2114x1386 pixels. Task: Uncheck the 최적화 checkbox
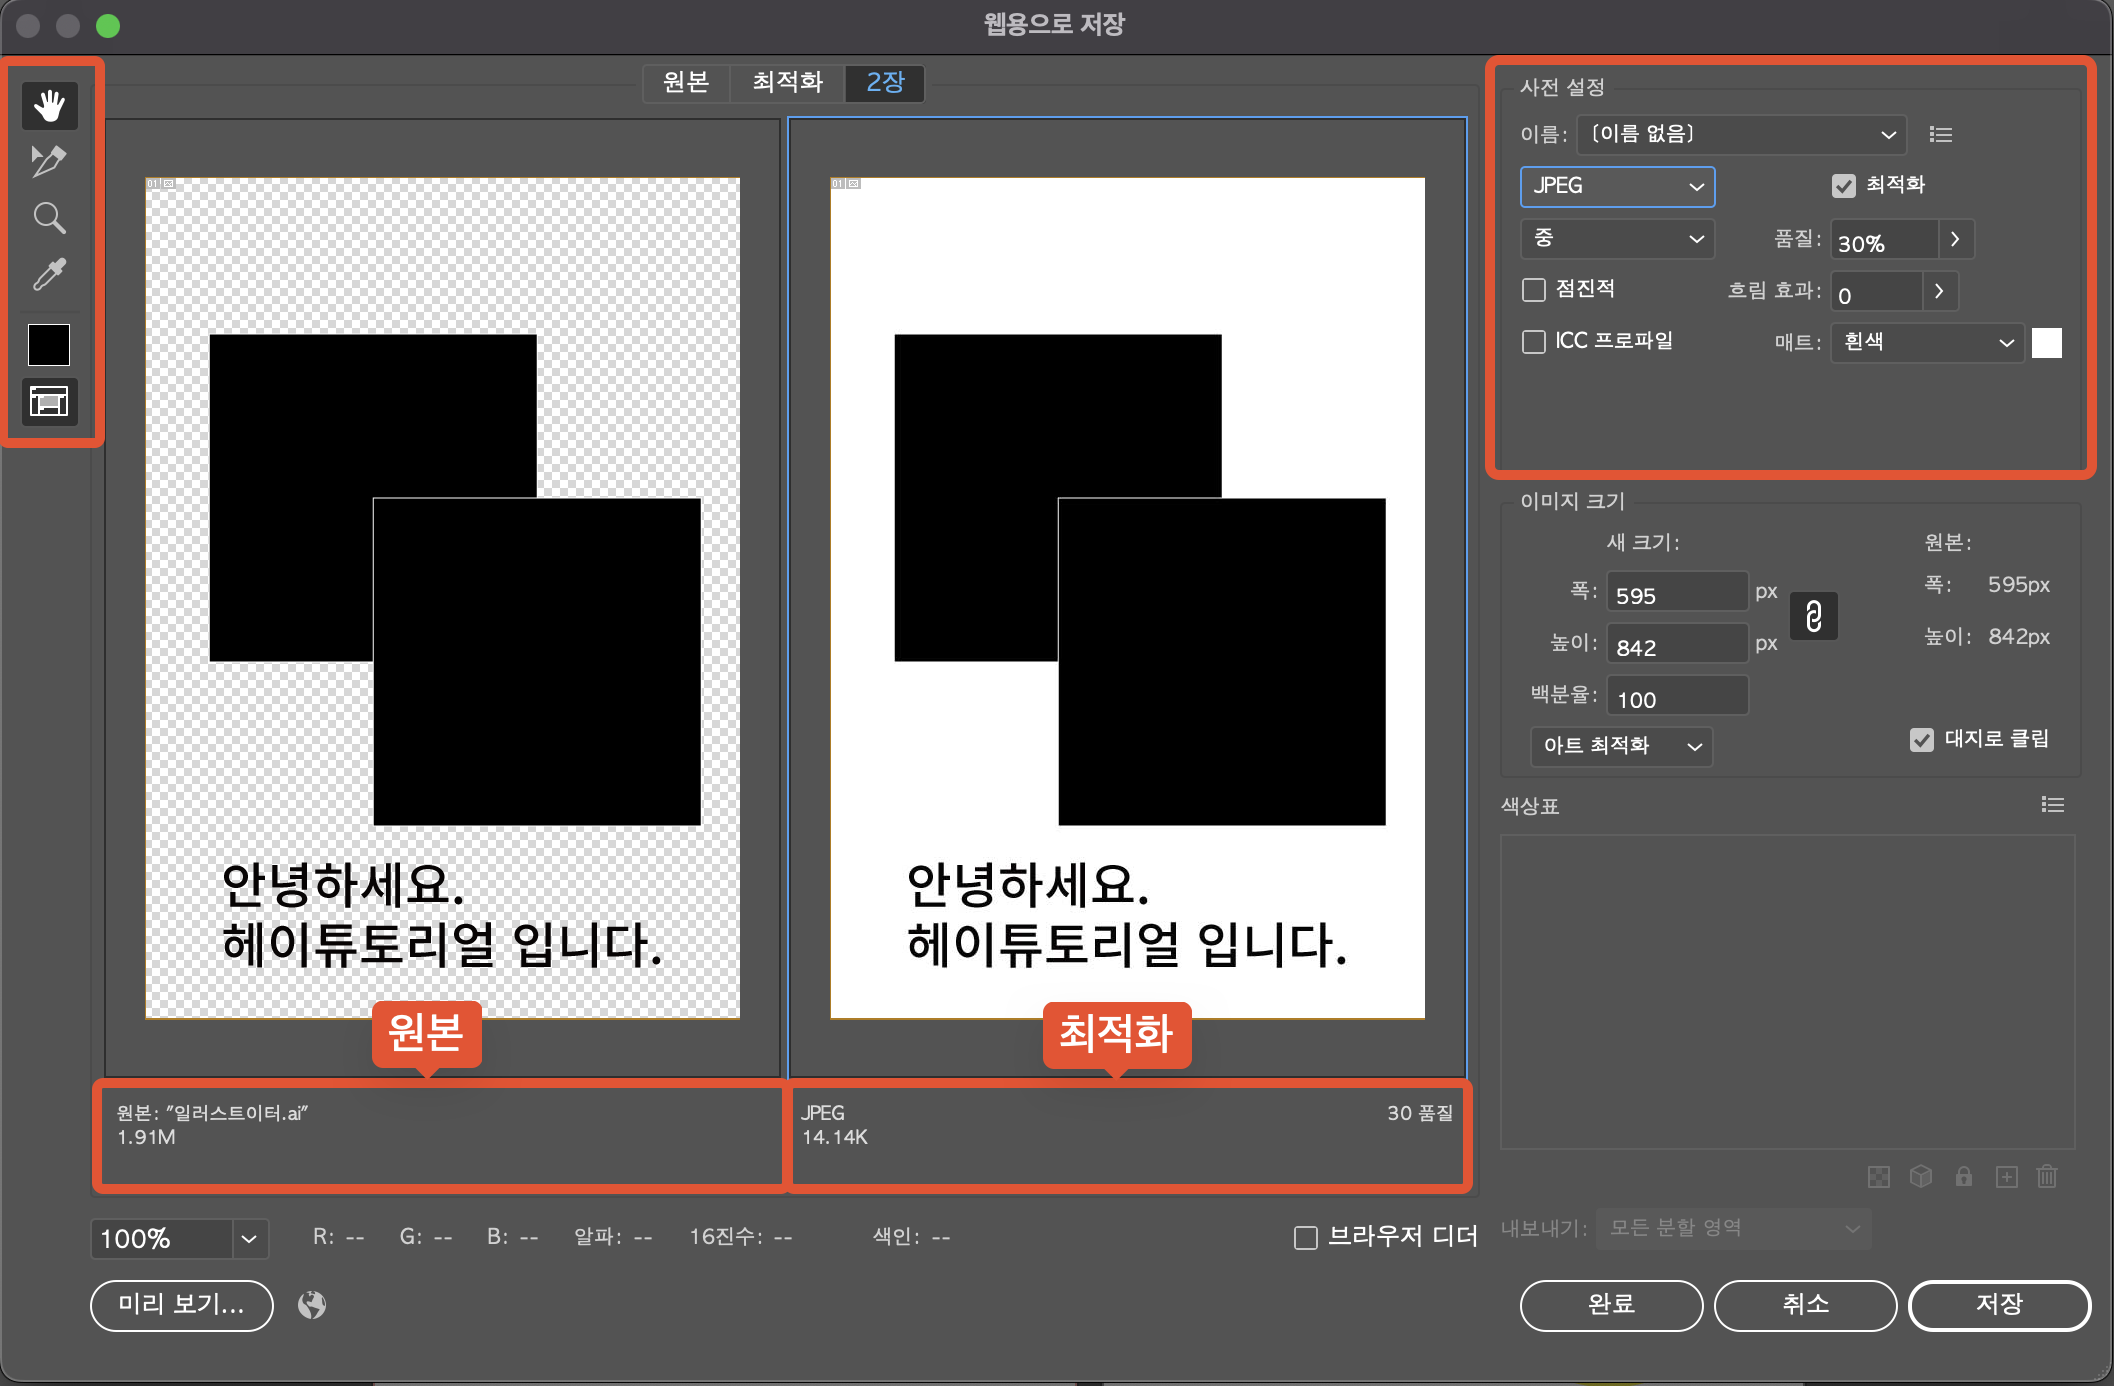coord(1843,186)
